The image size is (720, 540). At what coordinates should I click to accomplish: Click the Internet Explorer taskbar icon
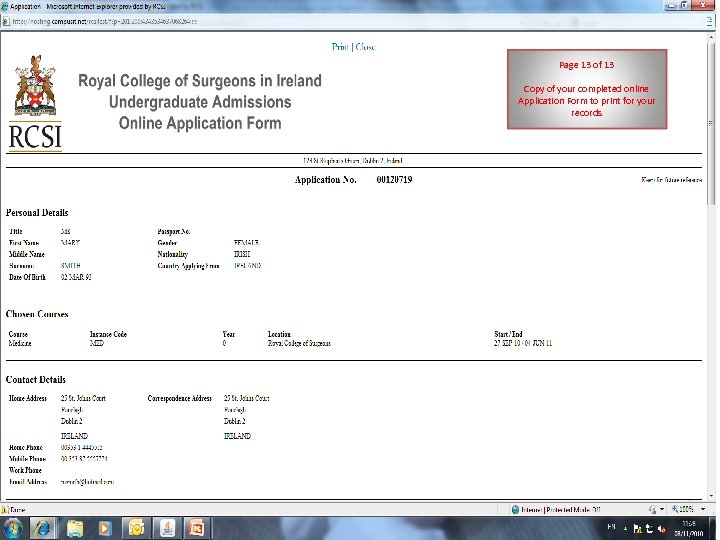tap(43, 529)
